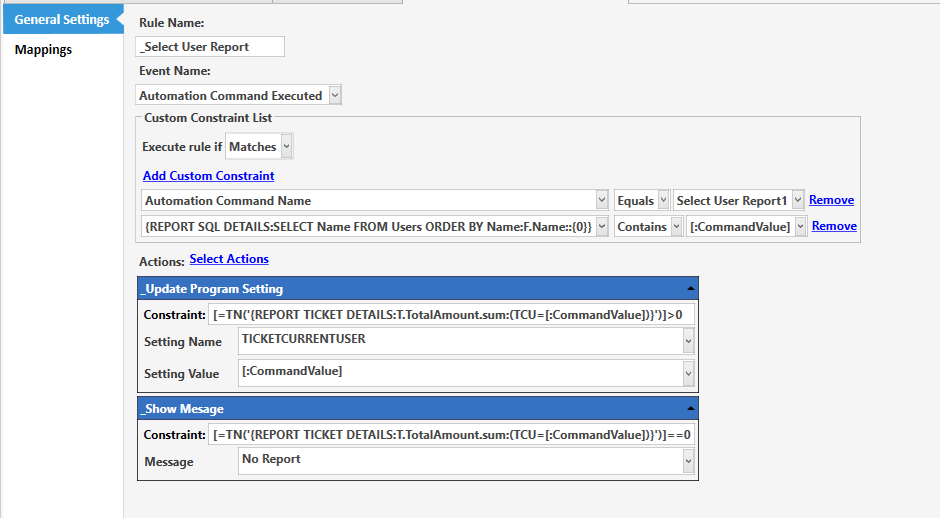Select the General Settings tab
Viewport: 940px width, 518px height.
coord(61,20)
